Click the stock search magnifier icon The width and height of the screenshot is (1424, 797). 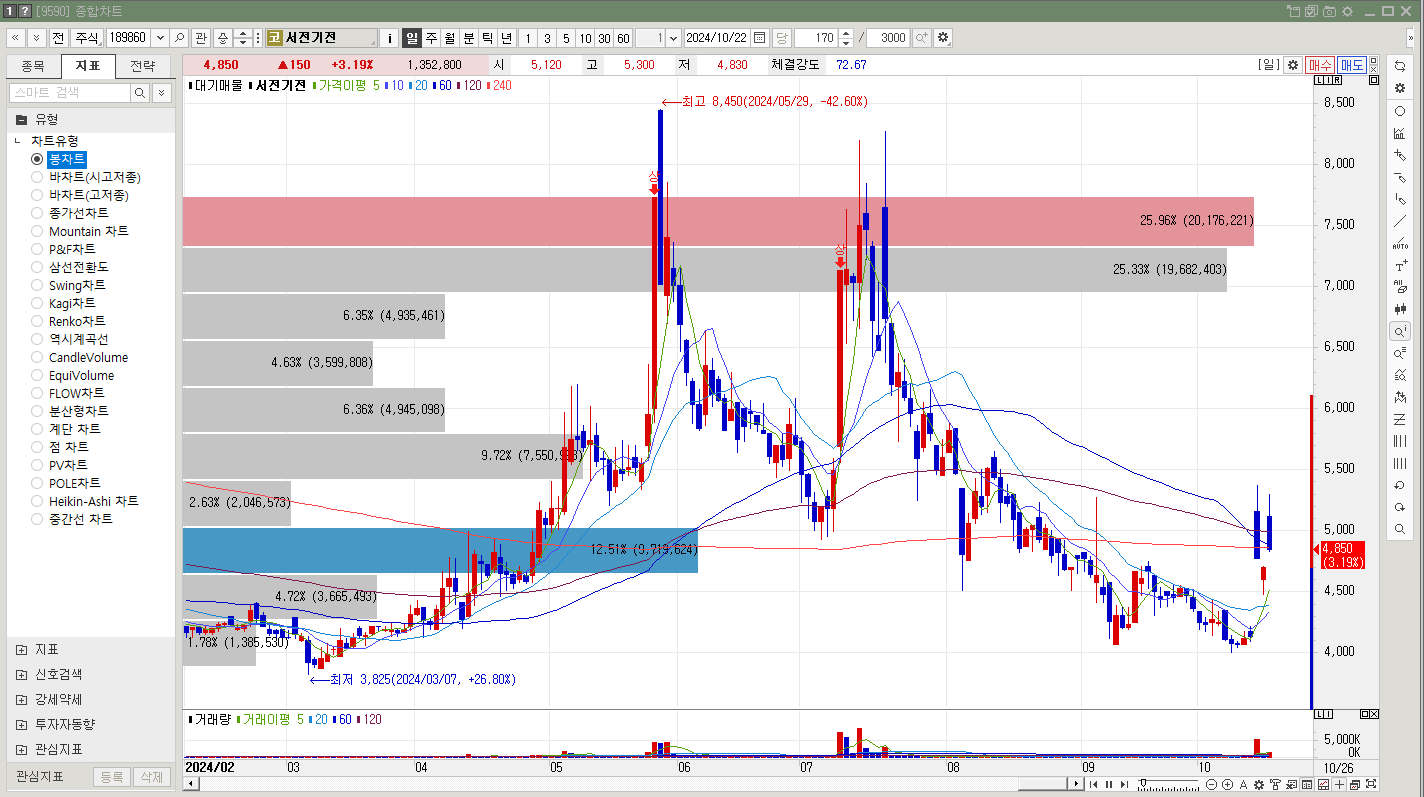(x=179, y=38)
